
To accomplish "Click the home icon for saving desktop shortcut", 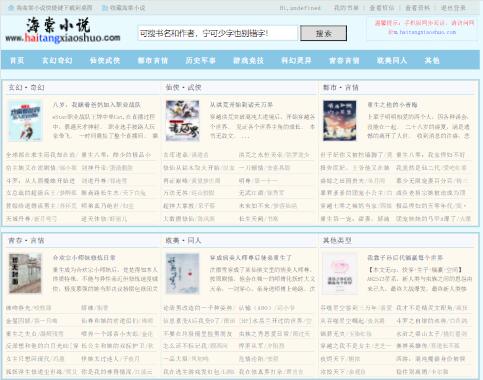I will pyautogui.click(x=11, y=8).
